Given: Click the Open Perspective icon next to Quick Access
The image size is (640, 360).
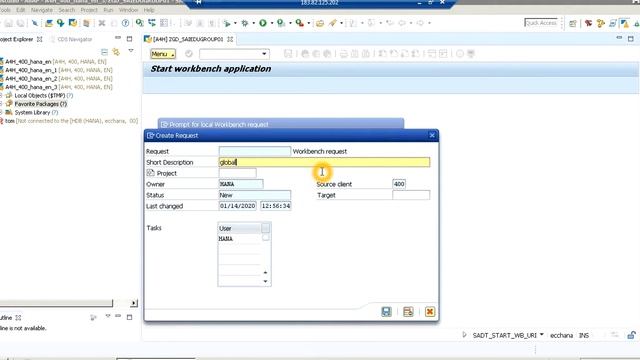Looking at the screenshot, I should tap(573, 23).
